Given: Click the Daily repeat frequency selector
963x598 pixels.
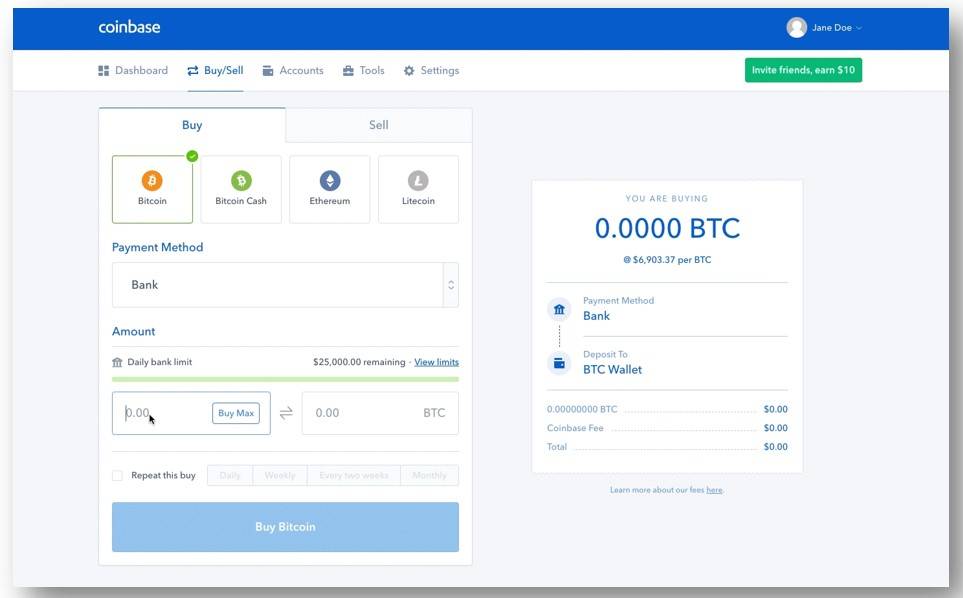Looking at the screenshot, I should pyautogui.click(x=229, y=475).
